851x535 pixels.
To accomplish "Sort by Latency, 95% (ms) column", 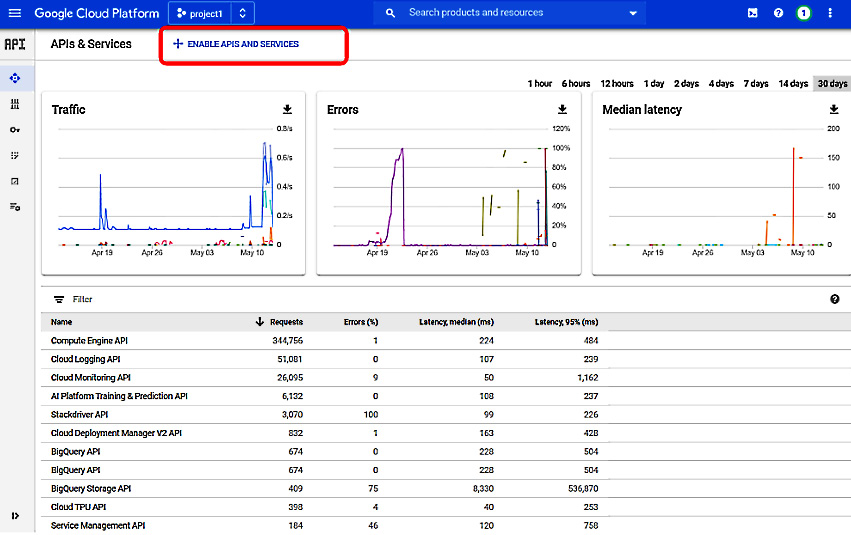I will (567, 322).
